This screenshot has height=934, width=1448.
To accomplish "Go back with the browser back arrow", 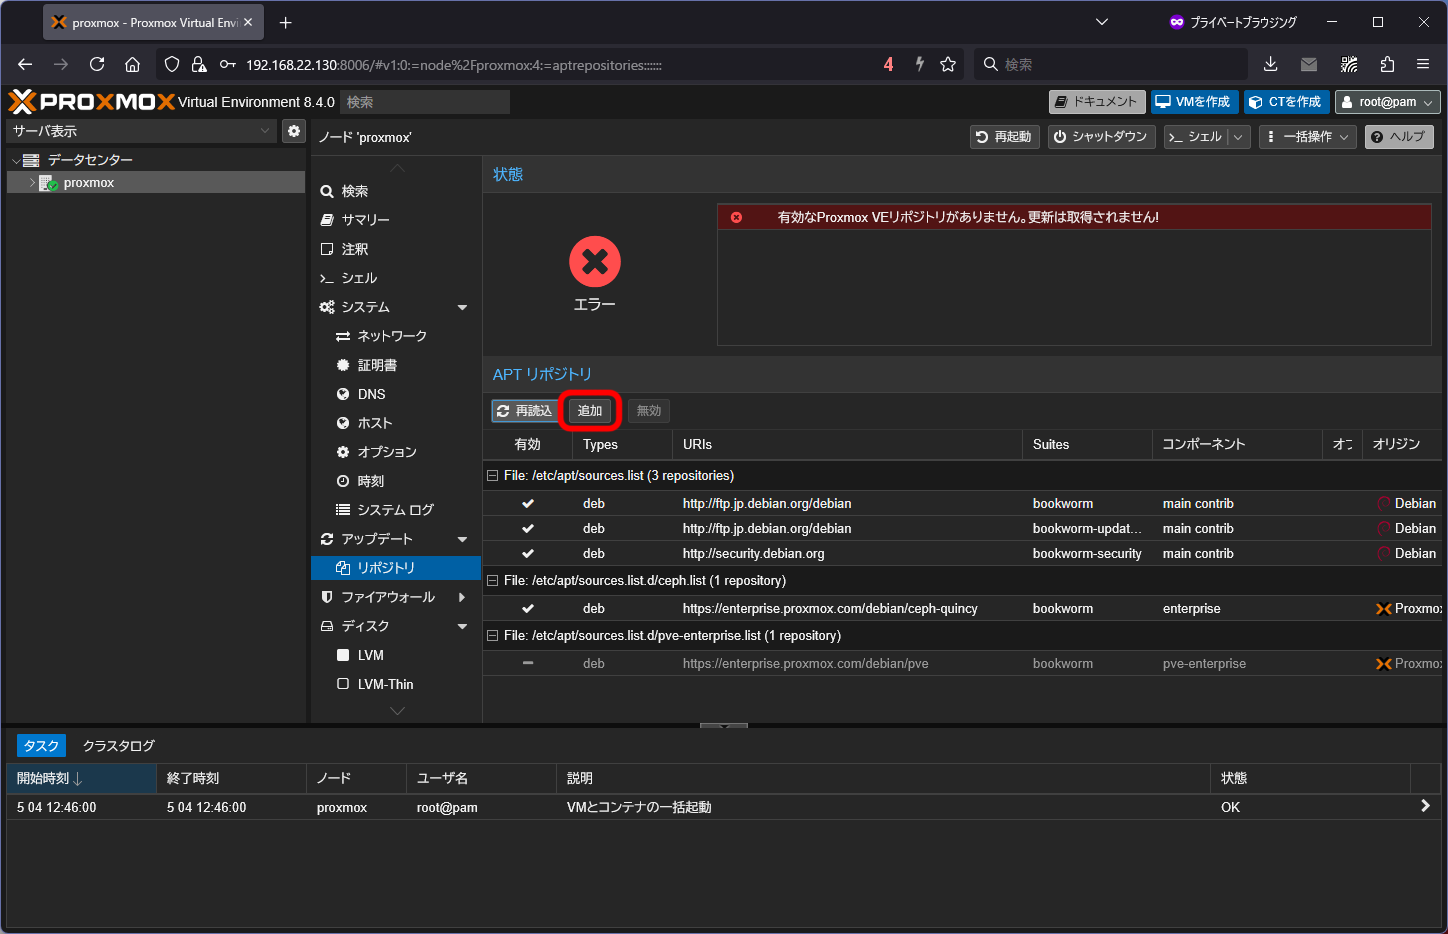I will point(25,64).
